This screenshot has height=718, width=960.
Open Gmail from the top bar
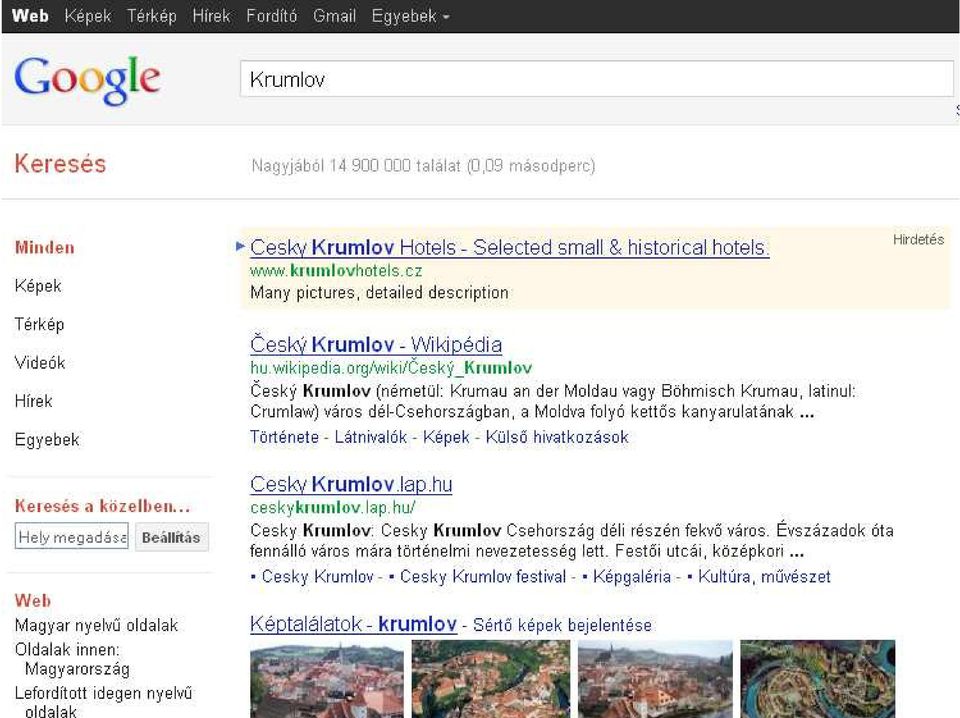(x=334, y=16)
